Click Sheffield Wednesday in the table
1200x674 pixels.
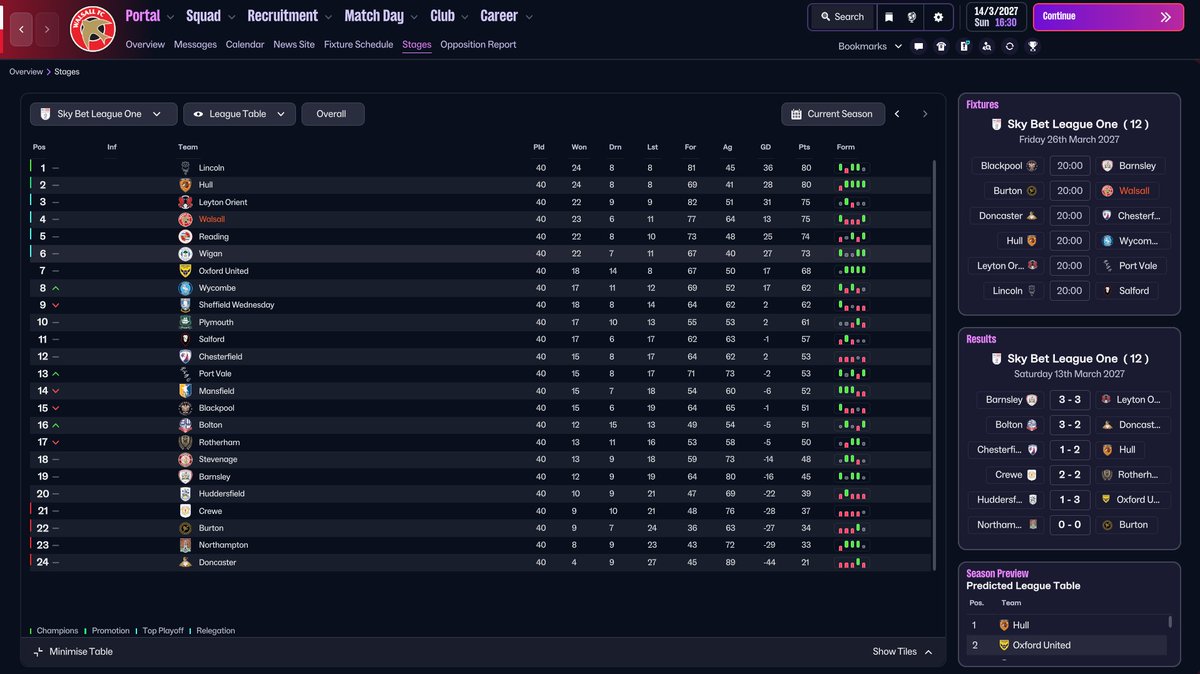[236, 305]
